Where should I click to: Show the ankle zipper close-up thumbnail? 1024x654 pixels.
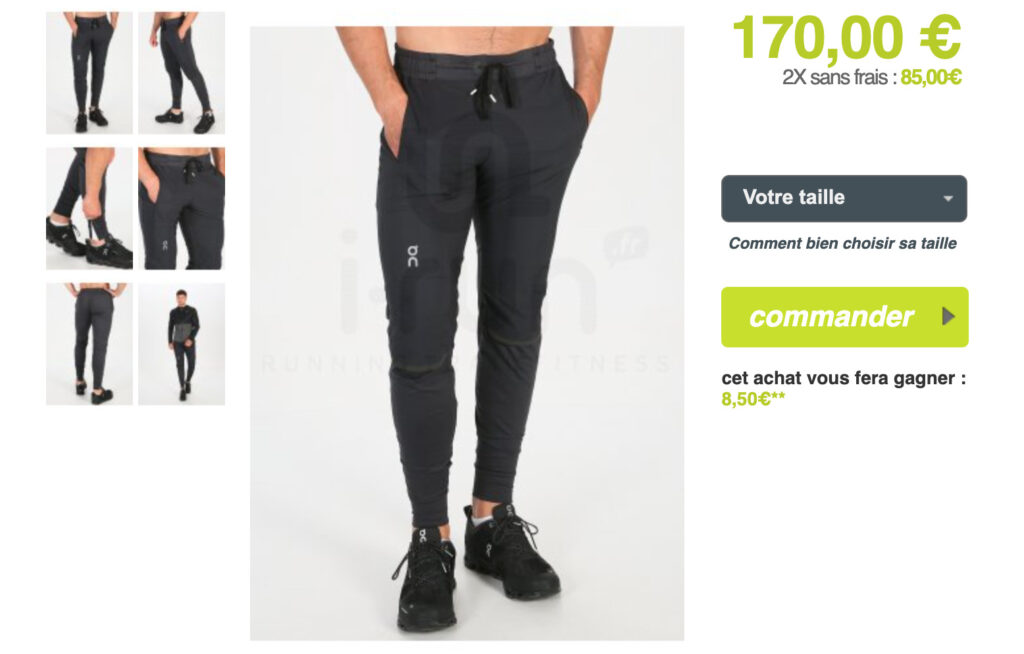pos(89,208)
